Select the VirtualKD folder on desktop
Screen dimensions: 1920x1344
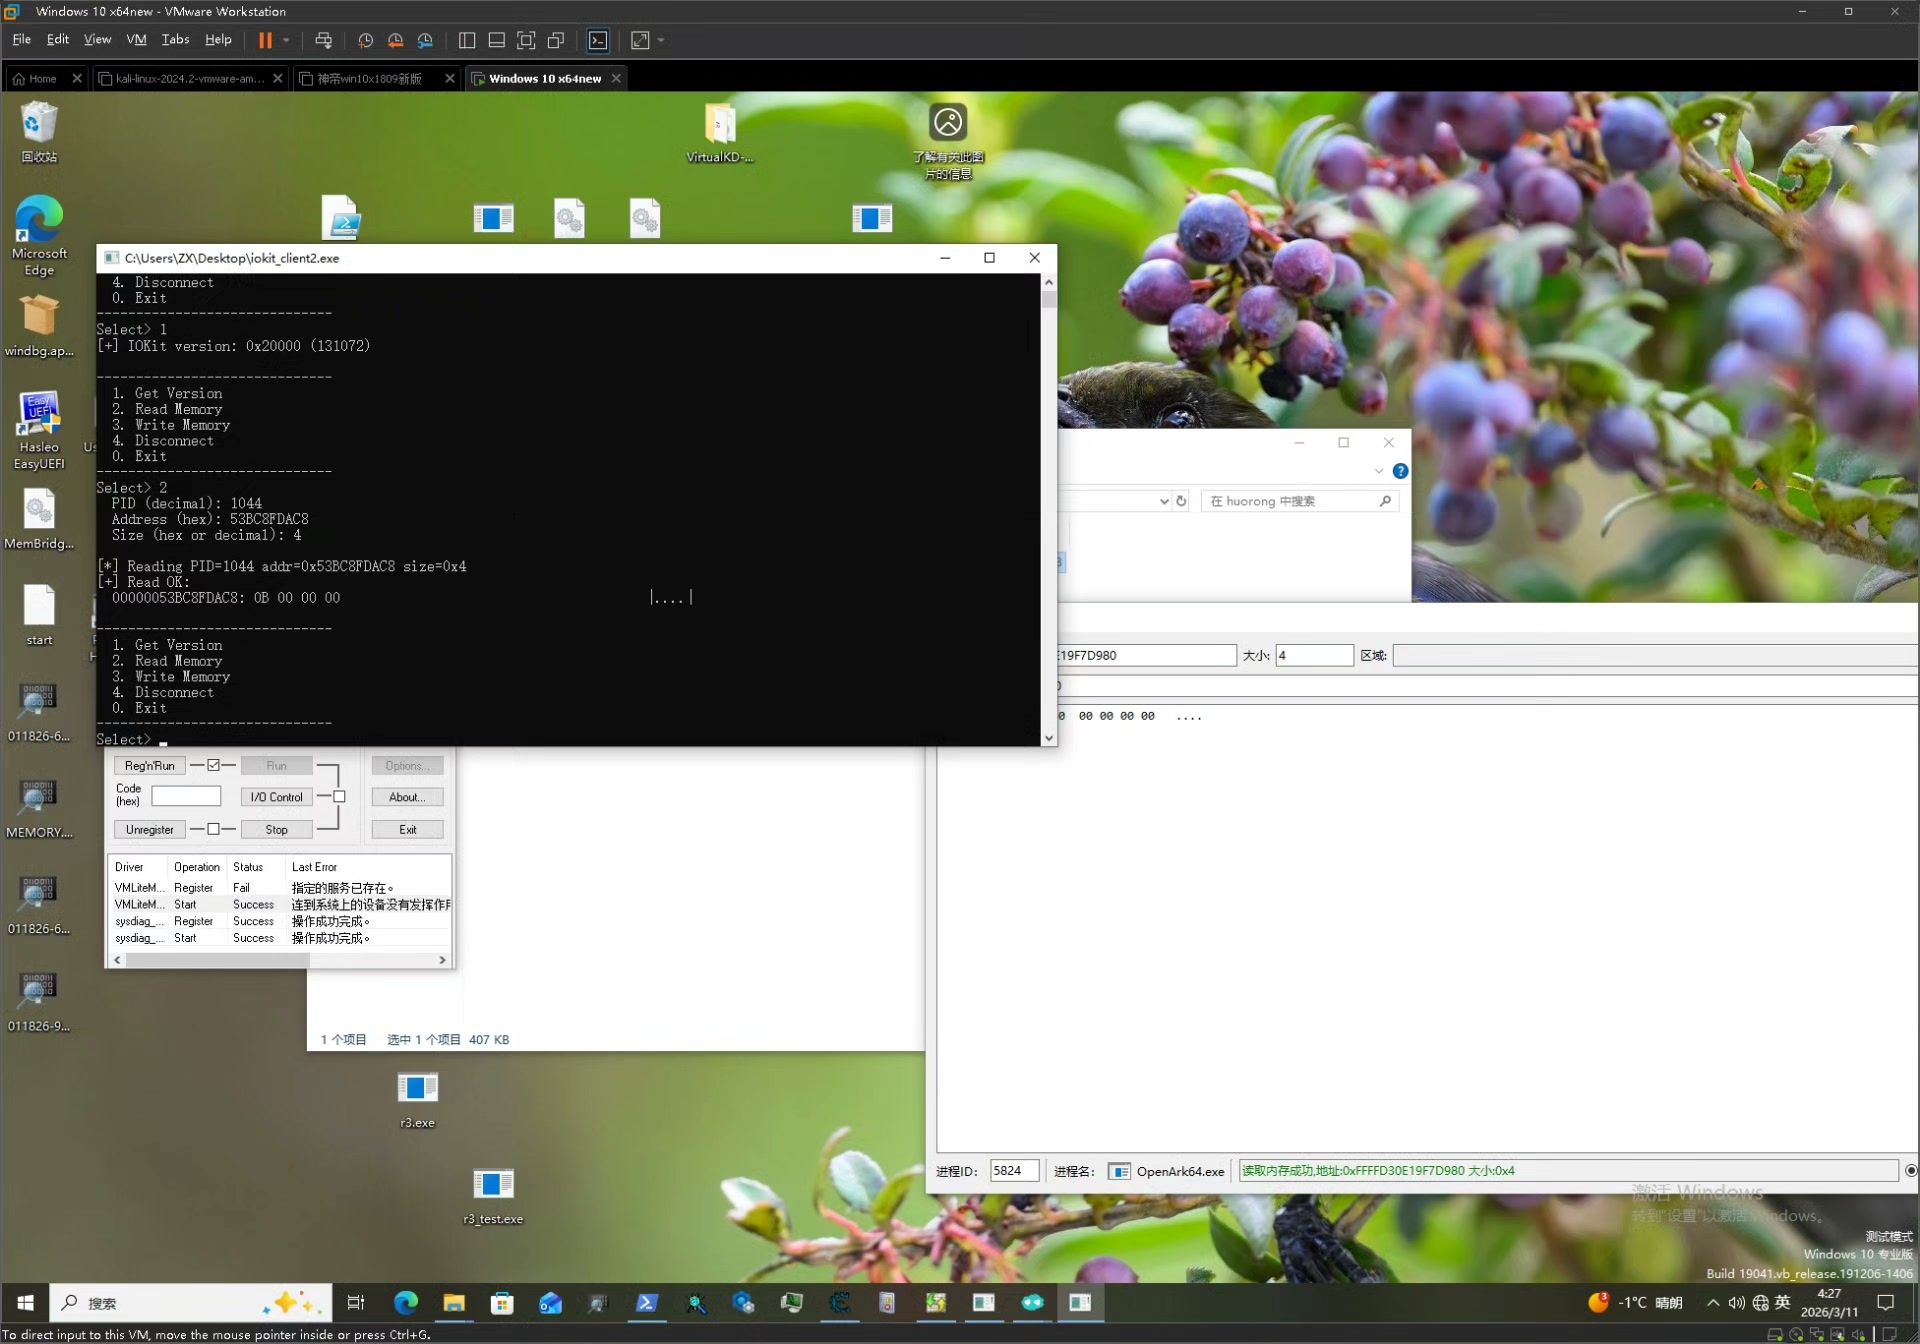pos(719,133)
